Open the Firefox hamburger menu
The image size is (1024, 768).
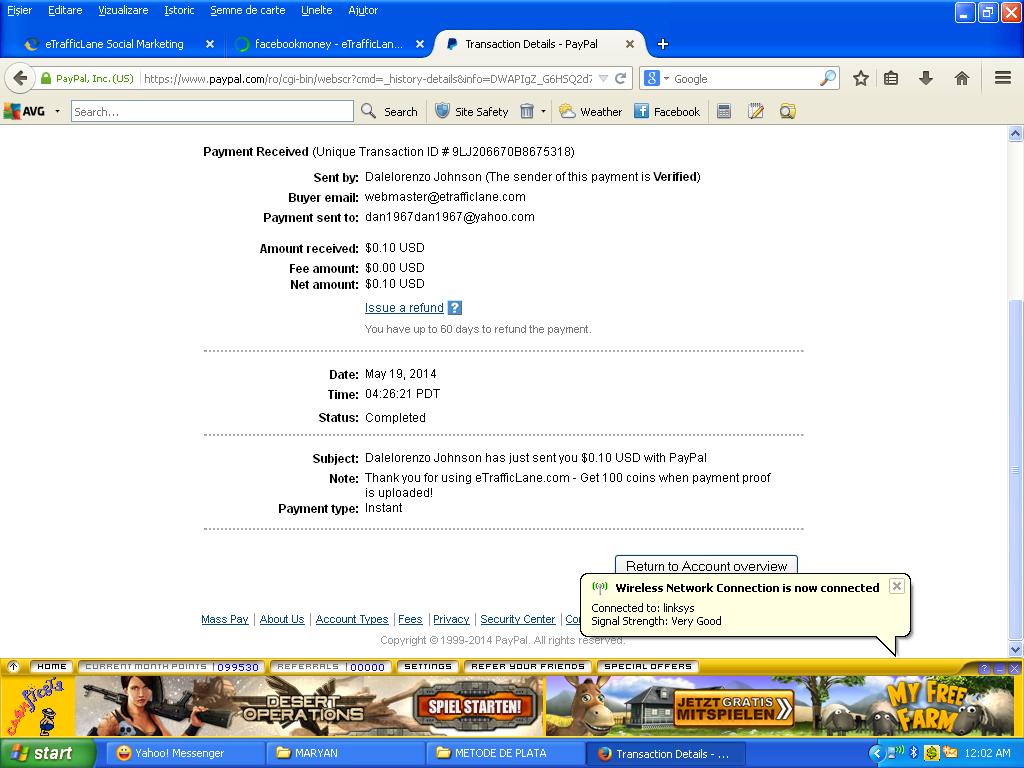pyautogui.click(x=1003, y=78)
